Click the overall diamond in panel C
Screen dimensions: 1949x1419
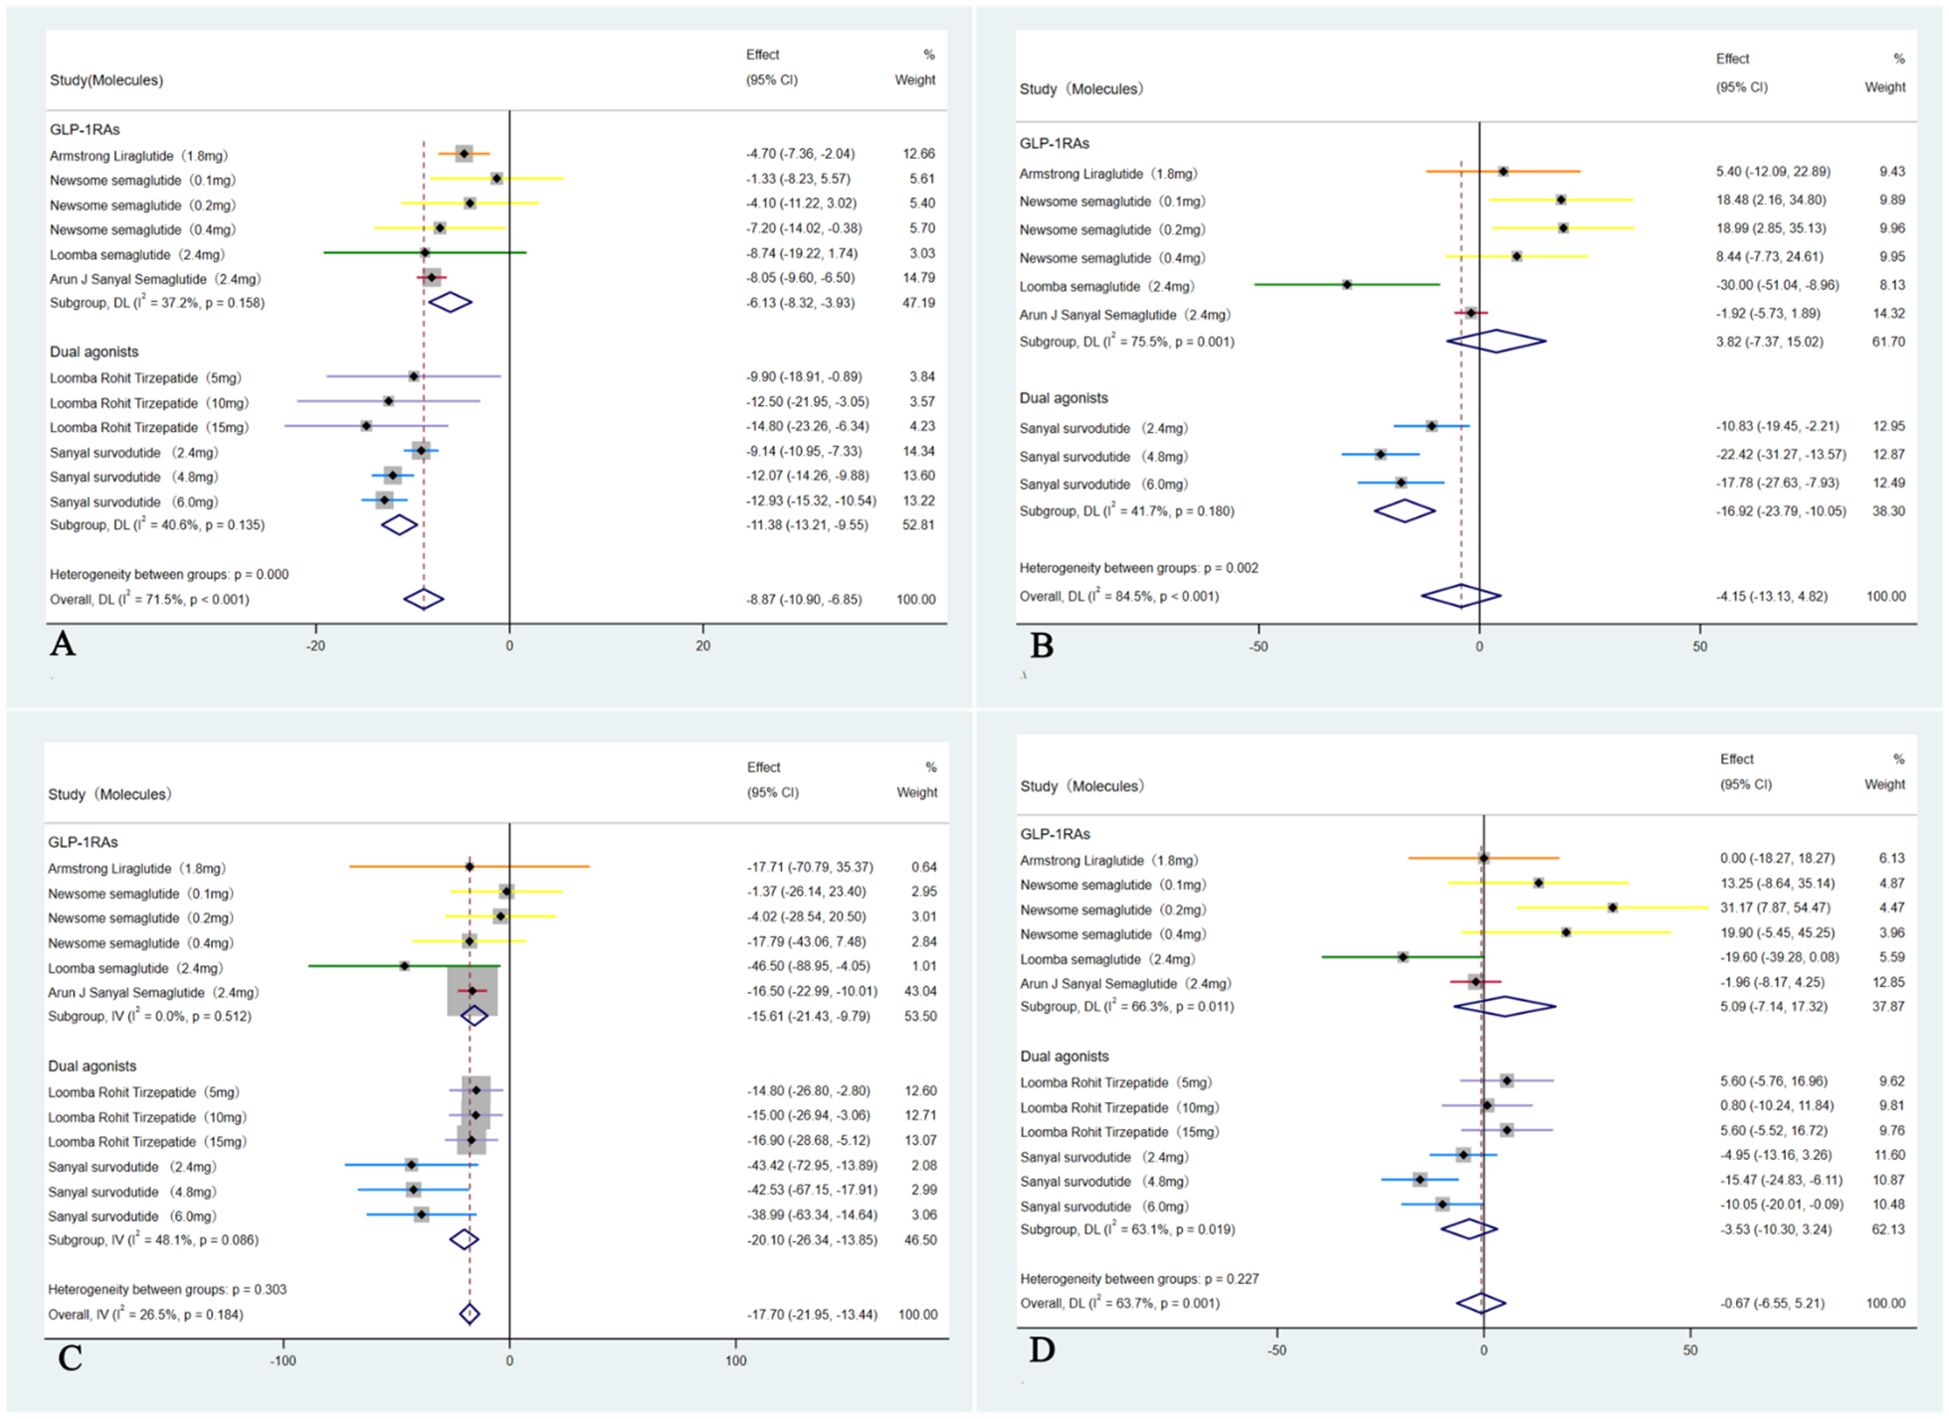tap(469, 1314)
